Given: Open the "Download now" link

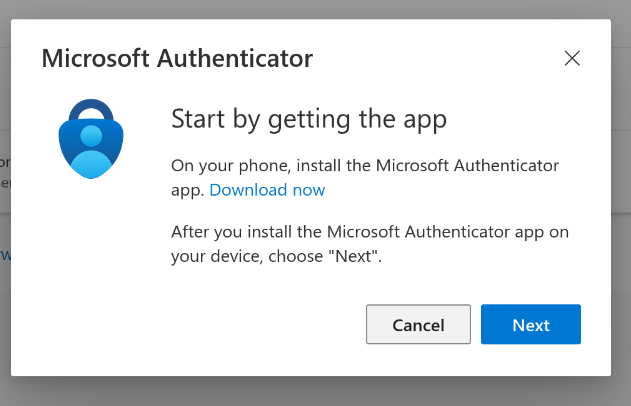Looking at the screenshot, I should pyautogui.click(x=267, y=190).
